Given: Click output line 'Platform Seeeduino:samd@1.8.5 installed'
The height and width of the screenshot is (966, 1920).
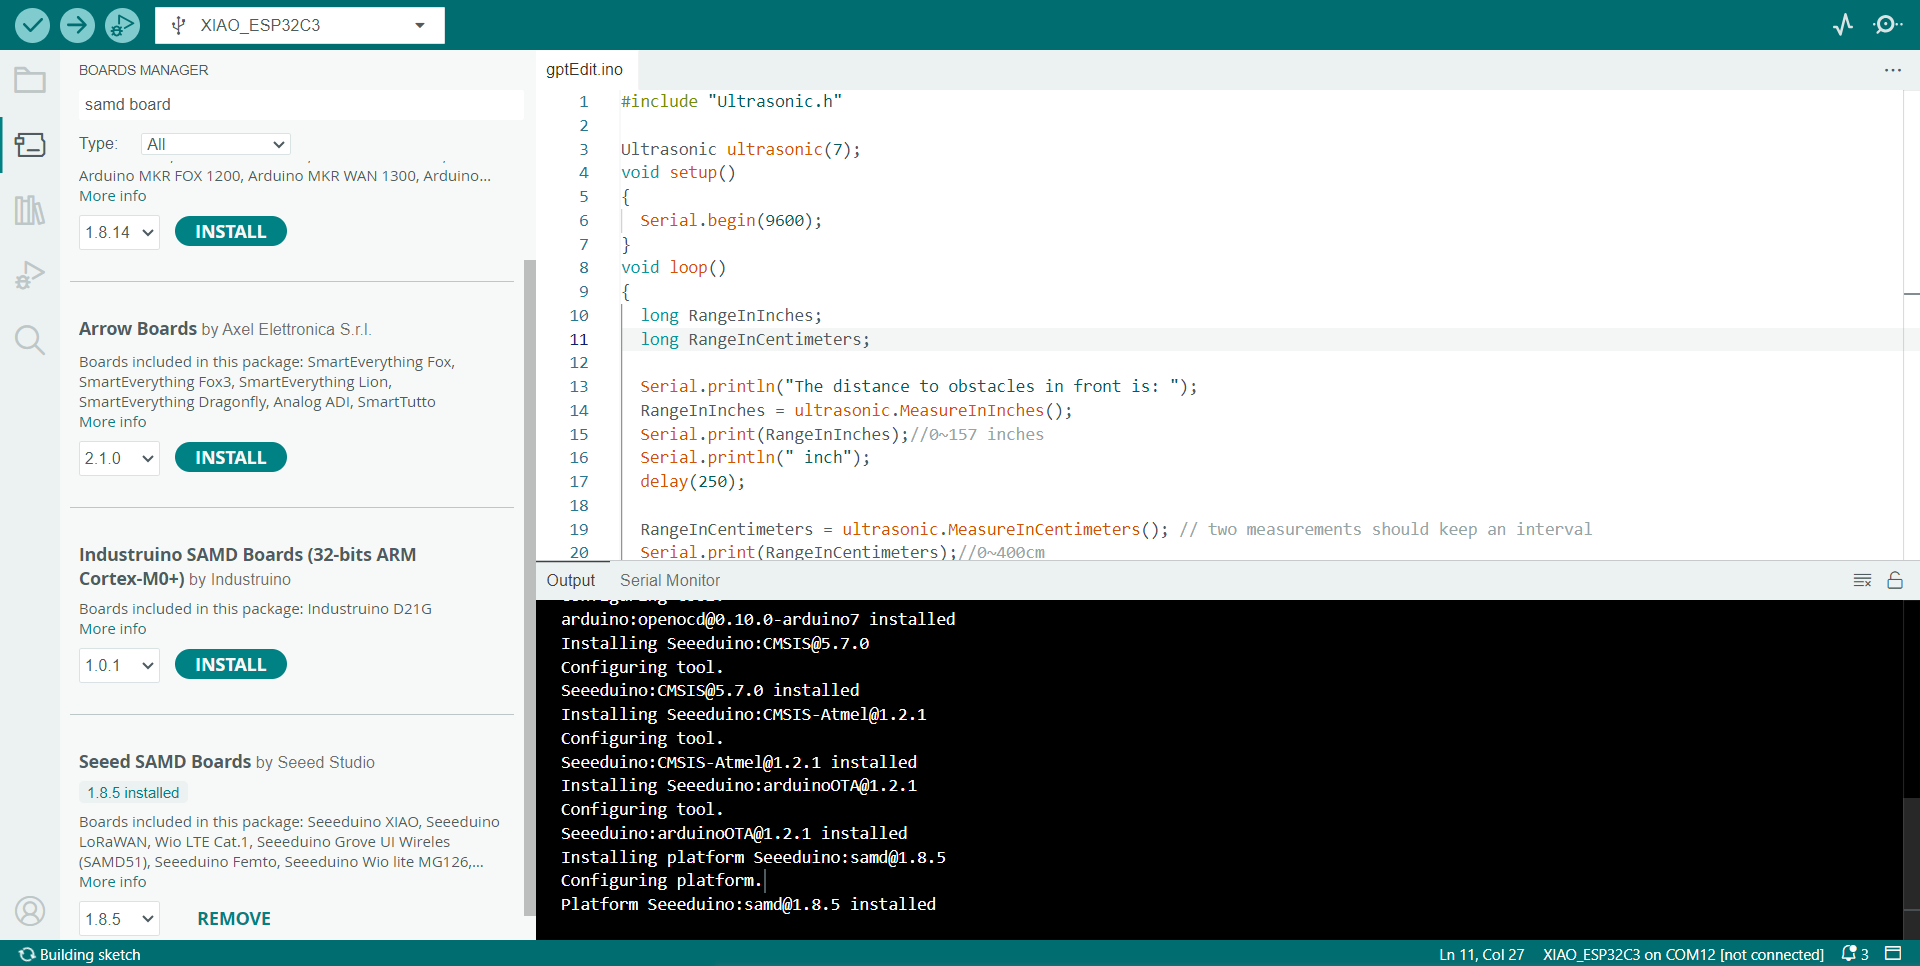Looking at the screenshot, I should (x=748, y=904).
